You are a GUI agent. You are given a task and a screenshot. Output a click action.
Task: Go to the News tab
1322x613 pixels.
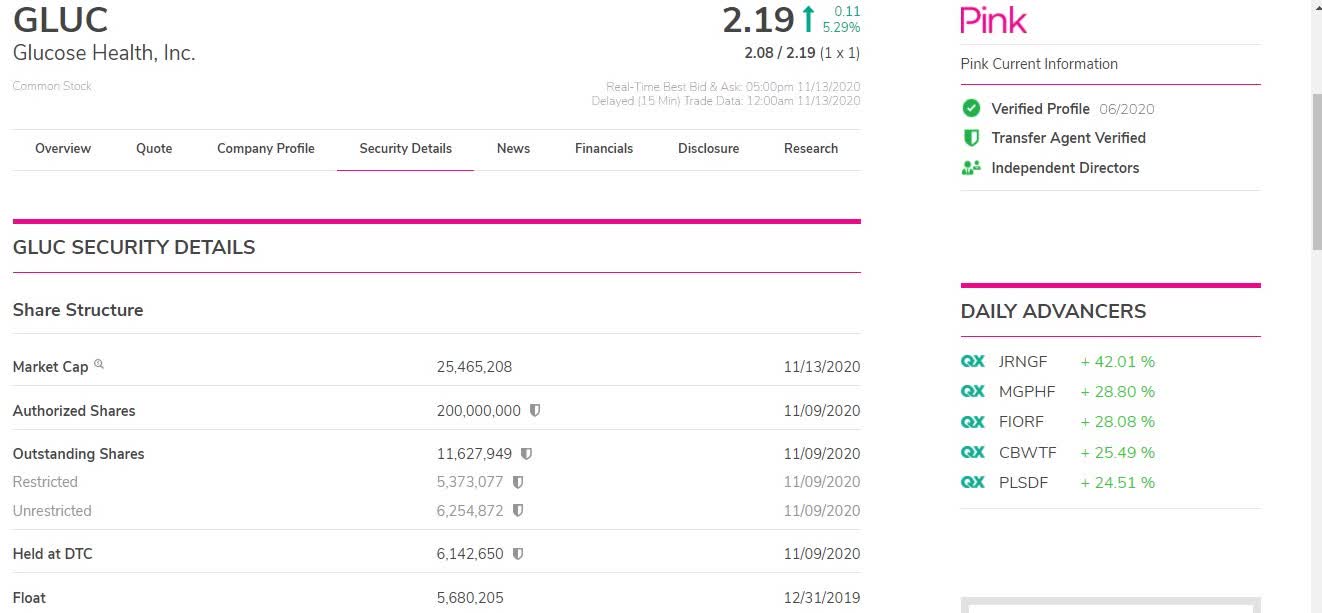513,149
